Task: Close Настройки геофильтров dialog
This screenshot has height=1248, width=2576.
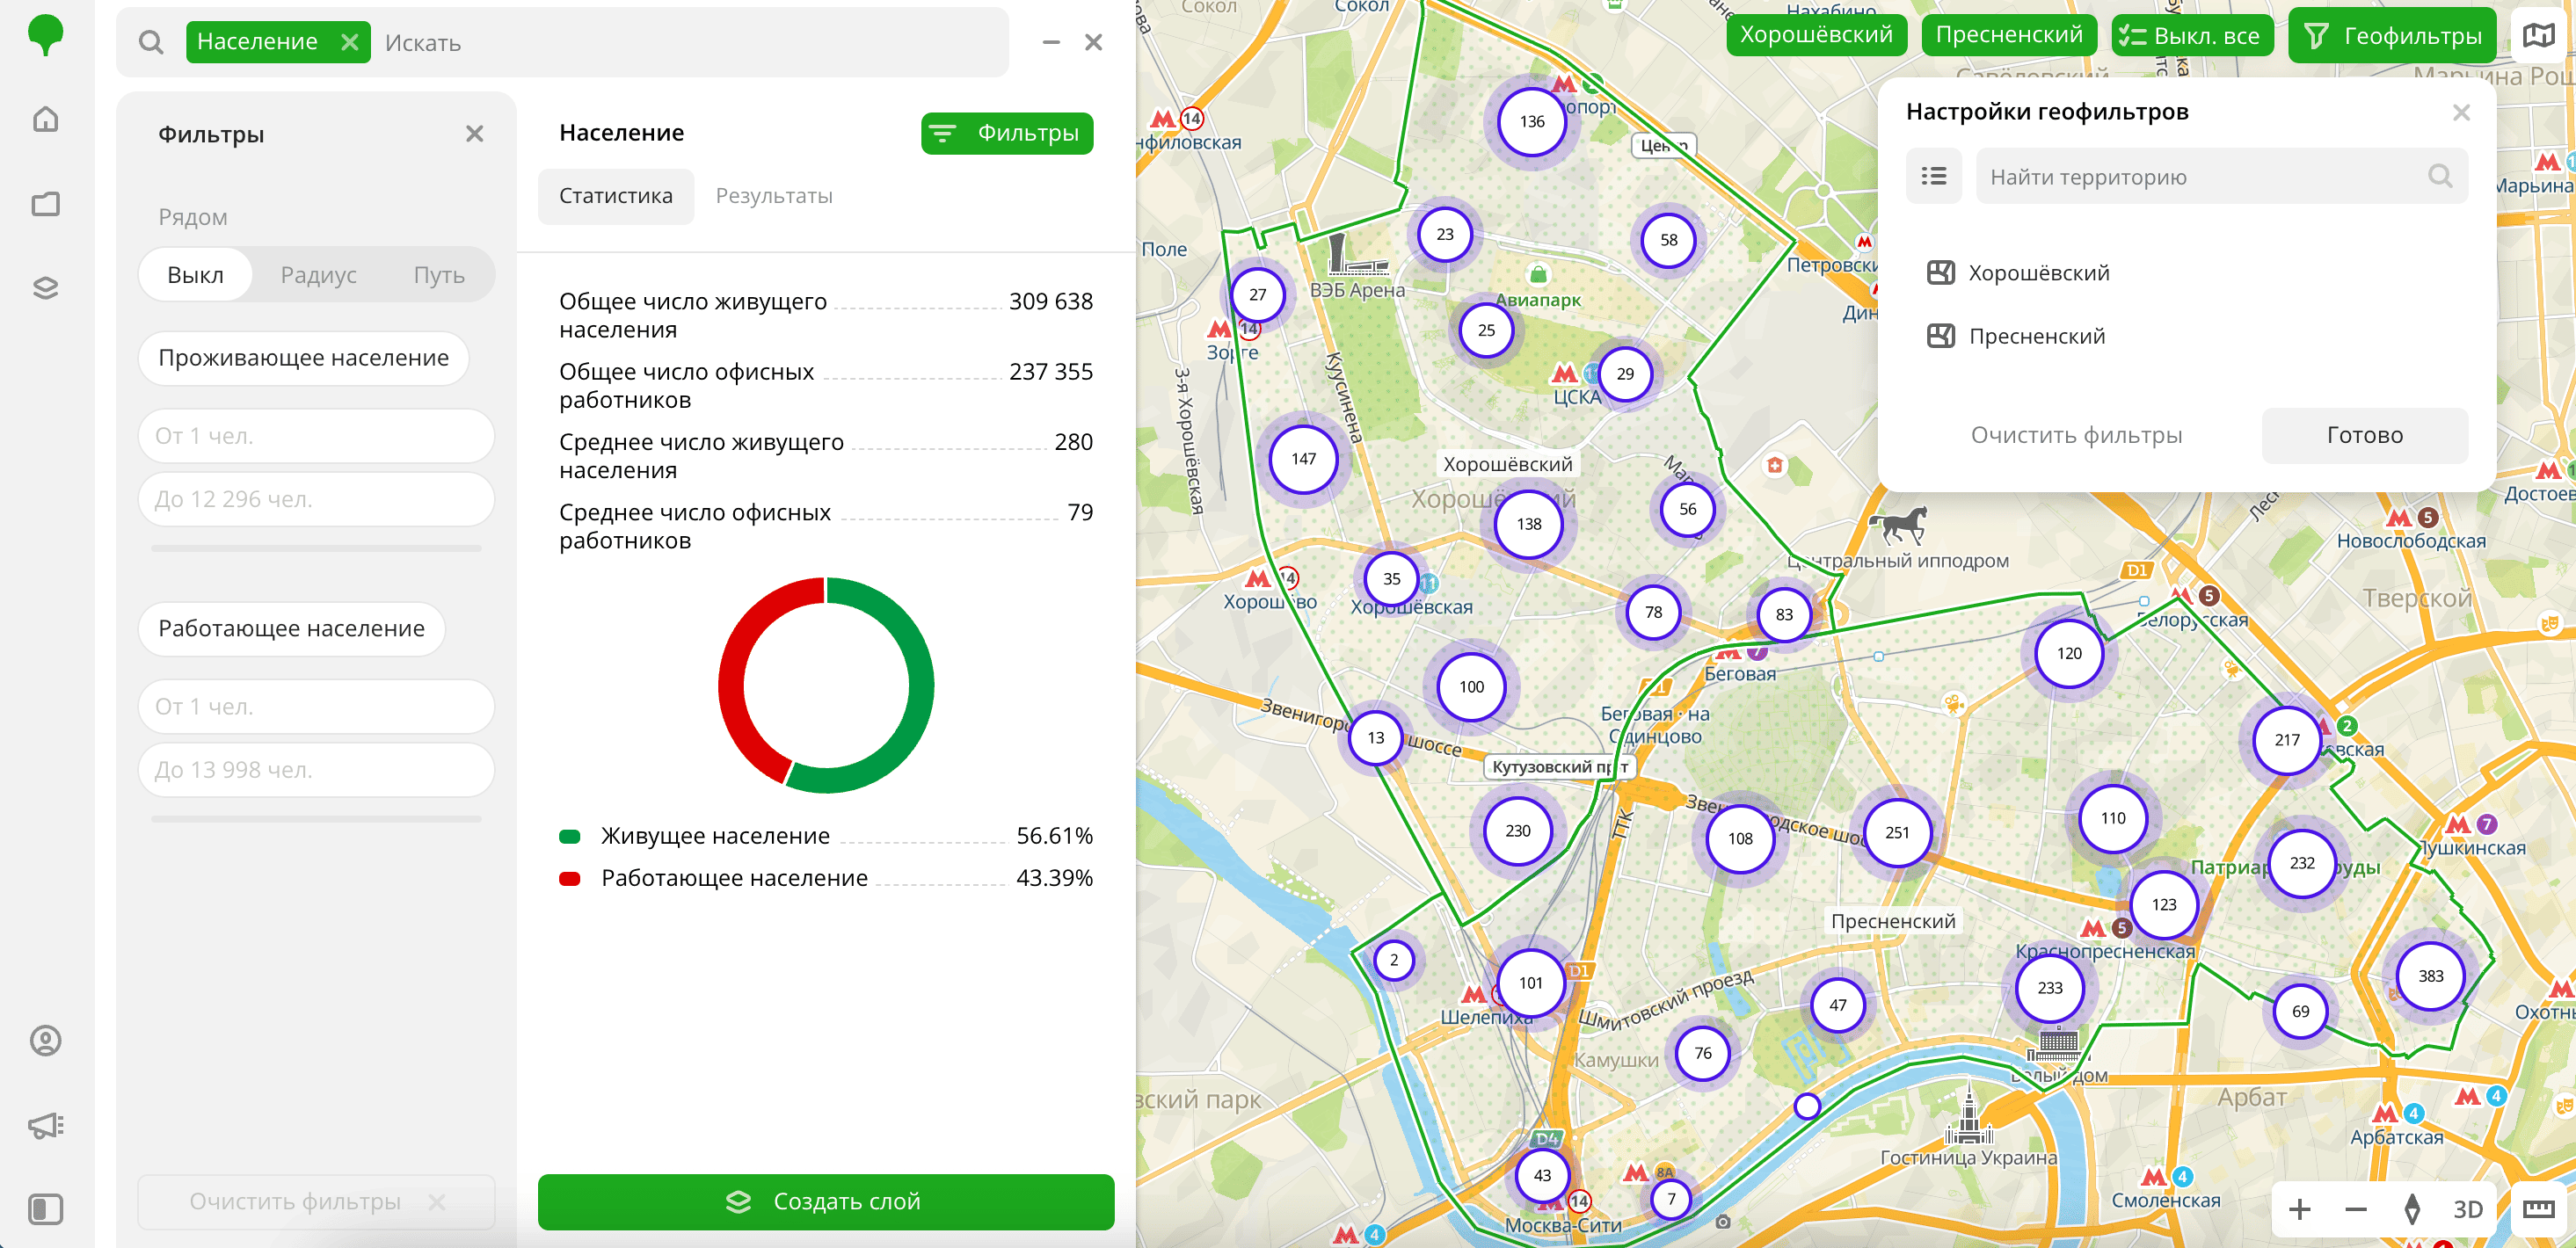Action: pos(2461,112)
